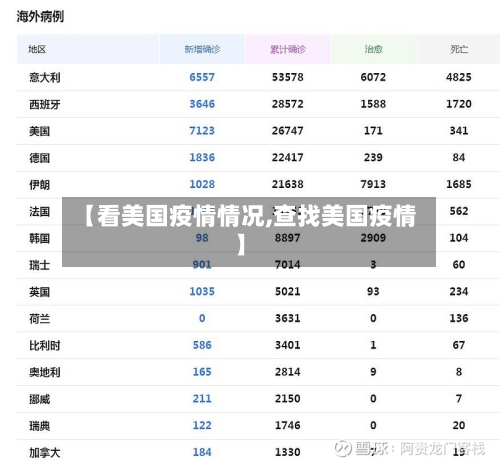Viewport: 500px width, 464px height.
Task: Select the 德国 row label
Action: click(39, 158)
